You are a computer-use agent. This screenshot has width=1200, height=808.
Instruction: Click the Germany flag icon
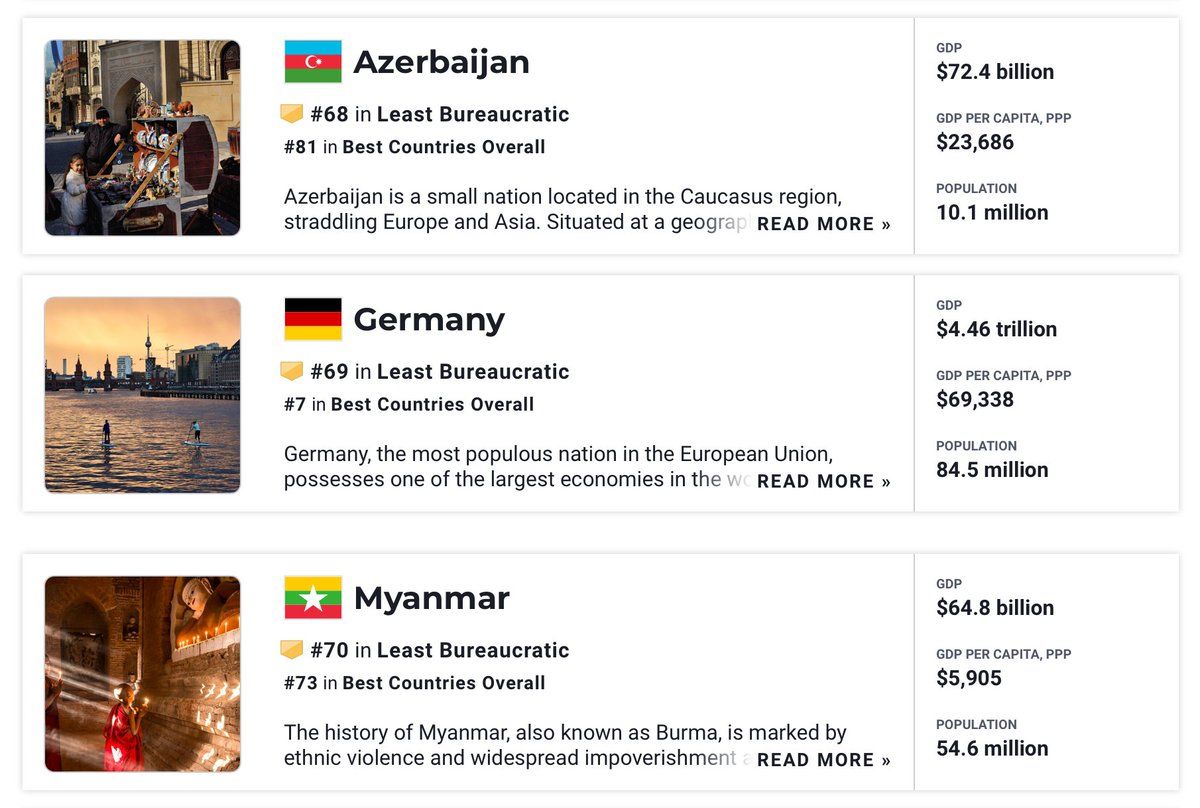pyautogui.click(x=313, y=319)
